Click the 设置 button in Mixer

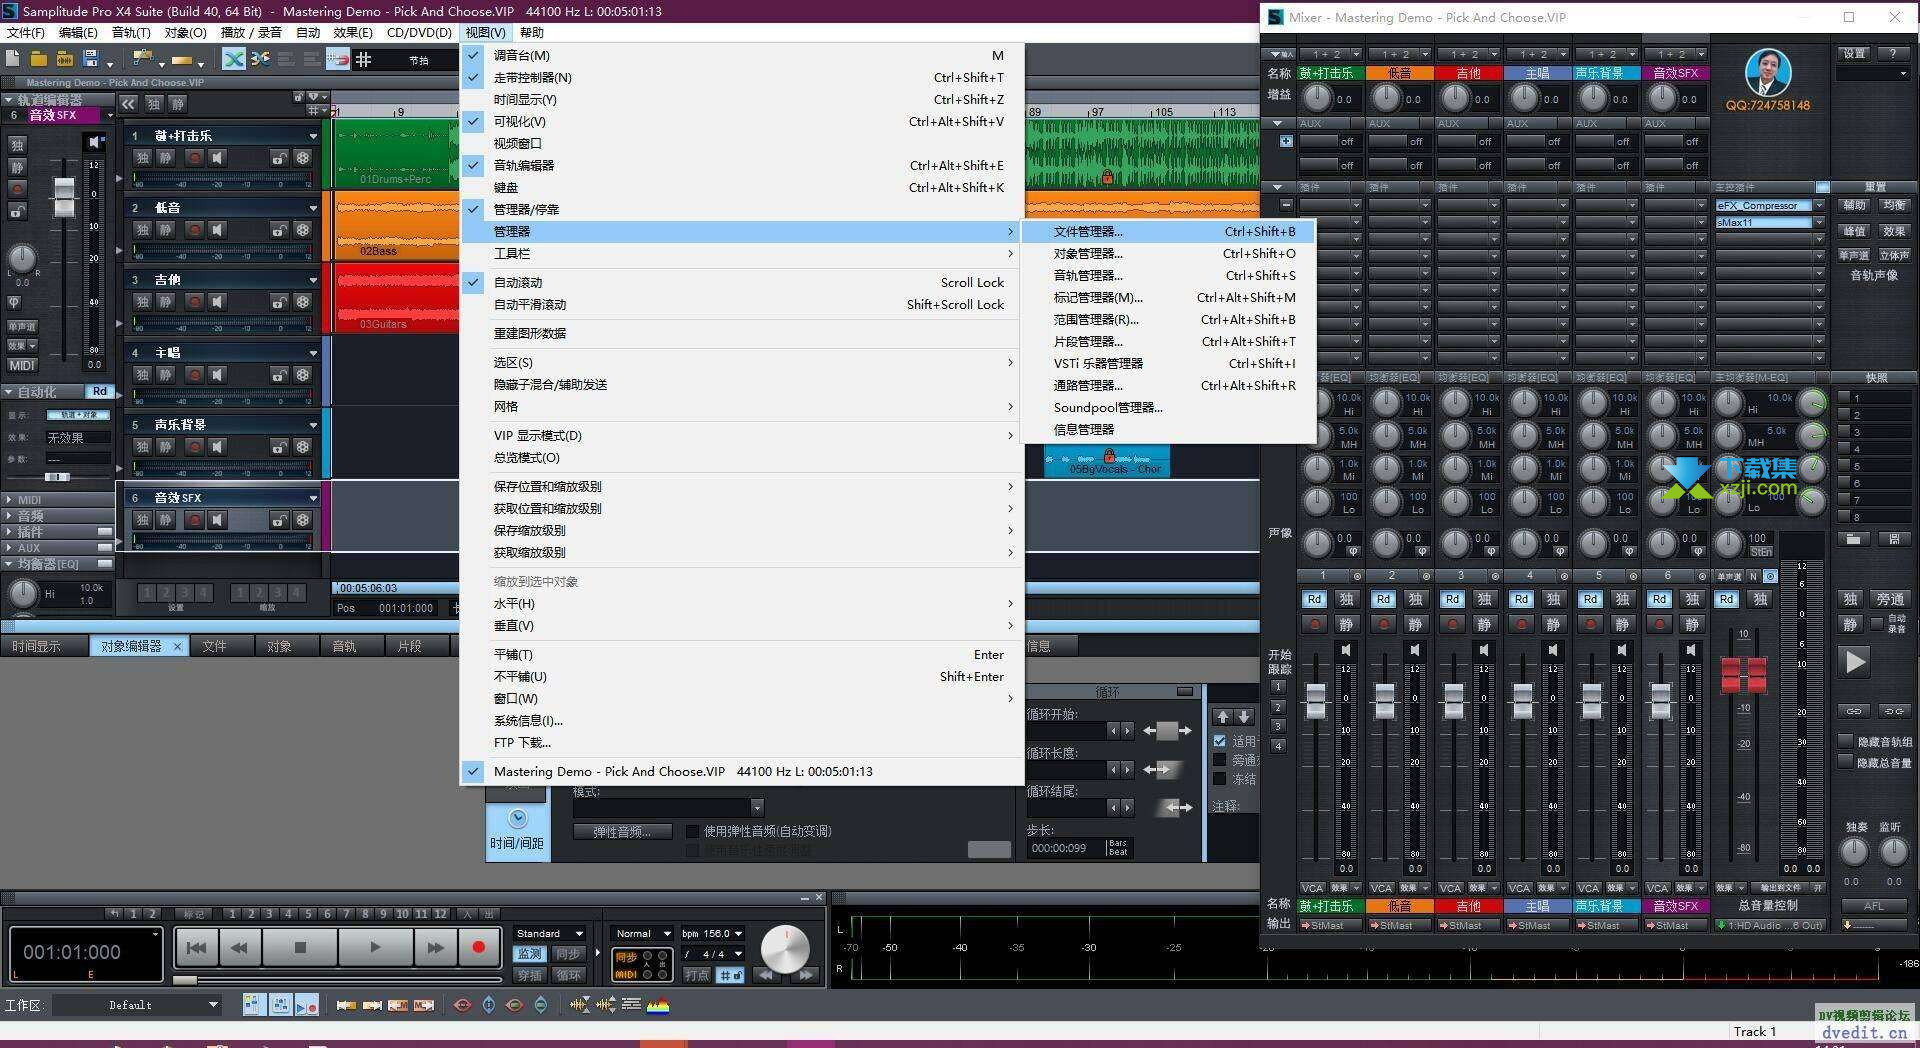[1854, 54]
